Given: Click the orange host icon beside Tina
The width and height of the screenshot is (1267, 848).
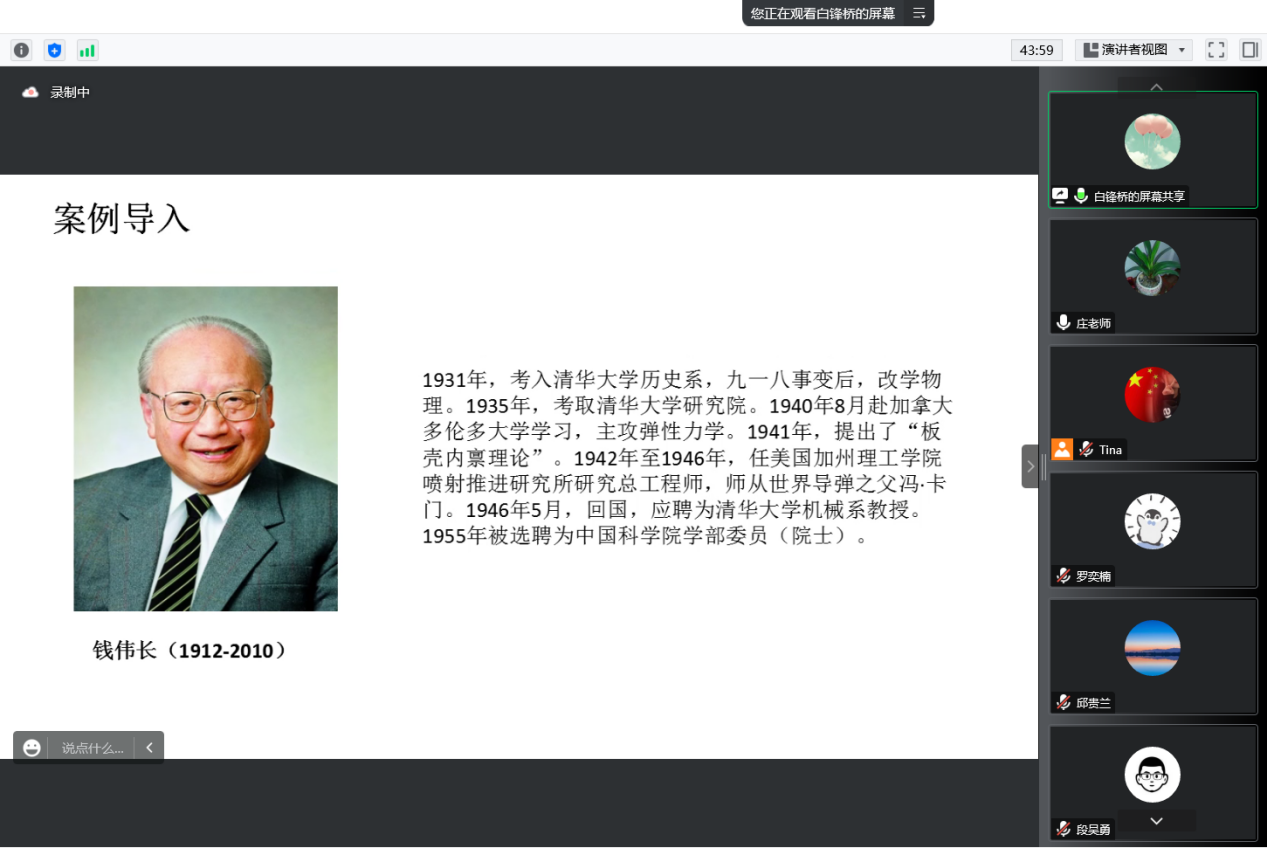Looking at the screenshot, I should pos(1062,449).
